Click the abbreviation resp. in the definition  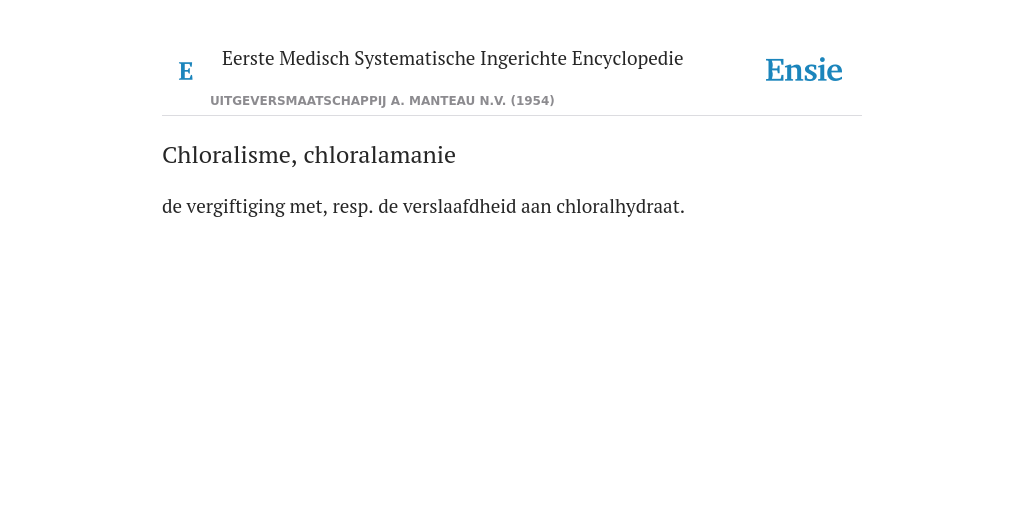[x=353, y=208]
